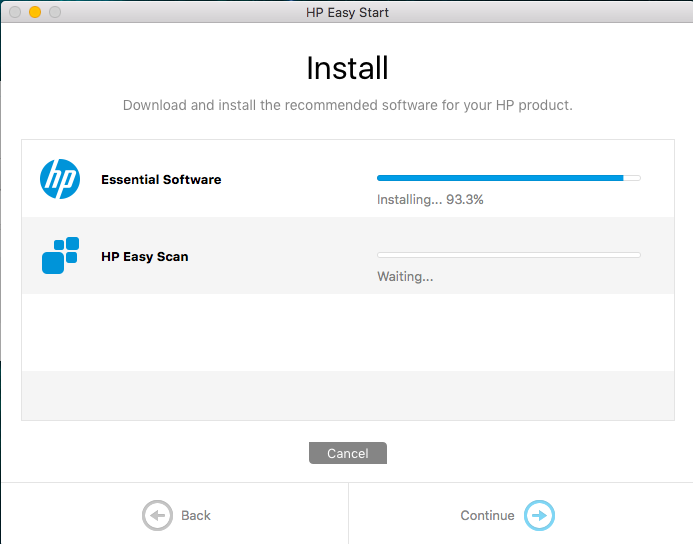
Task: Click the Back arrow circle icon
Action: pos(157,515)
